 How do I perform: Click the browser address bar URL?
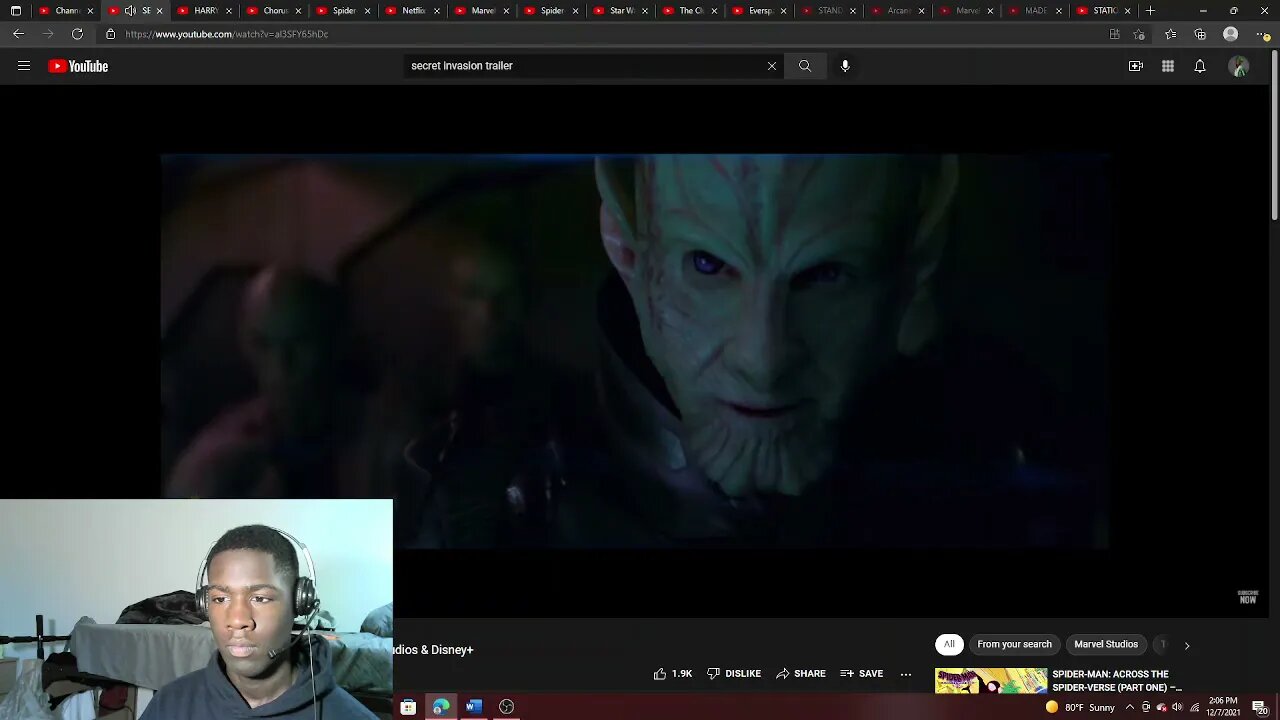pyautogui.click(x=227, y=34)
